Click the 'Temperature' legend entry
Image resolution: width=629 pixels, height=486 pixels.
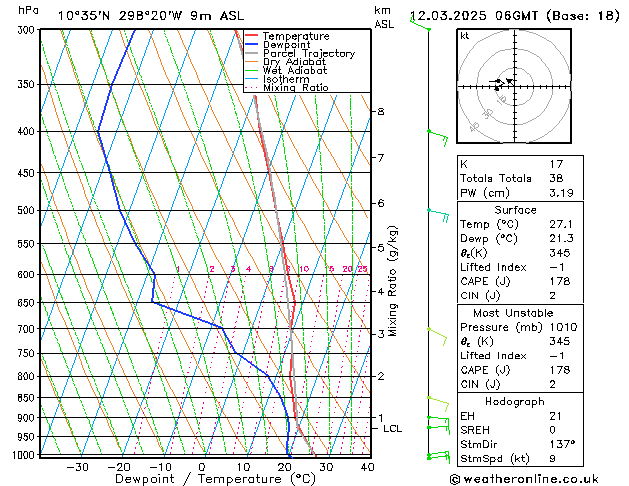point(296,36)
